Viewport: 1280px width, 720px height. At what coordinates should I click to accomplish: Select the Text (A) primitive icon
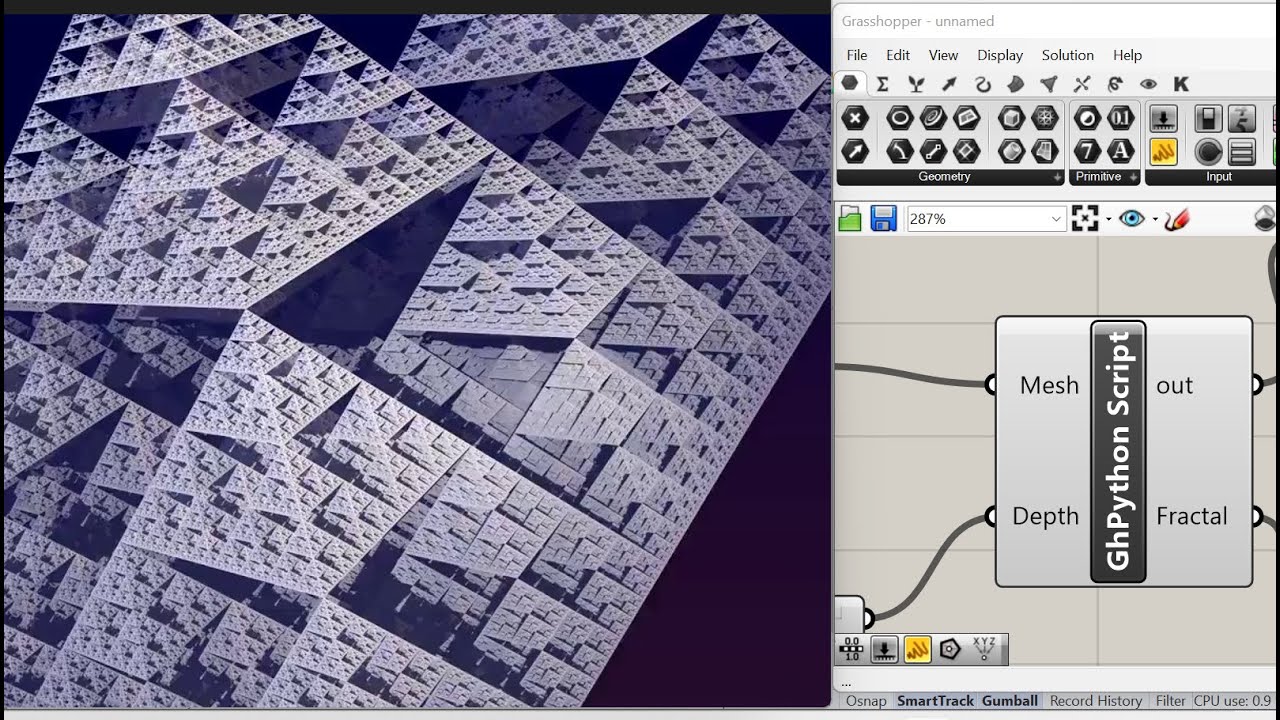tap(1120, 151)
